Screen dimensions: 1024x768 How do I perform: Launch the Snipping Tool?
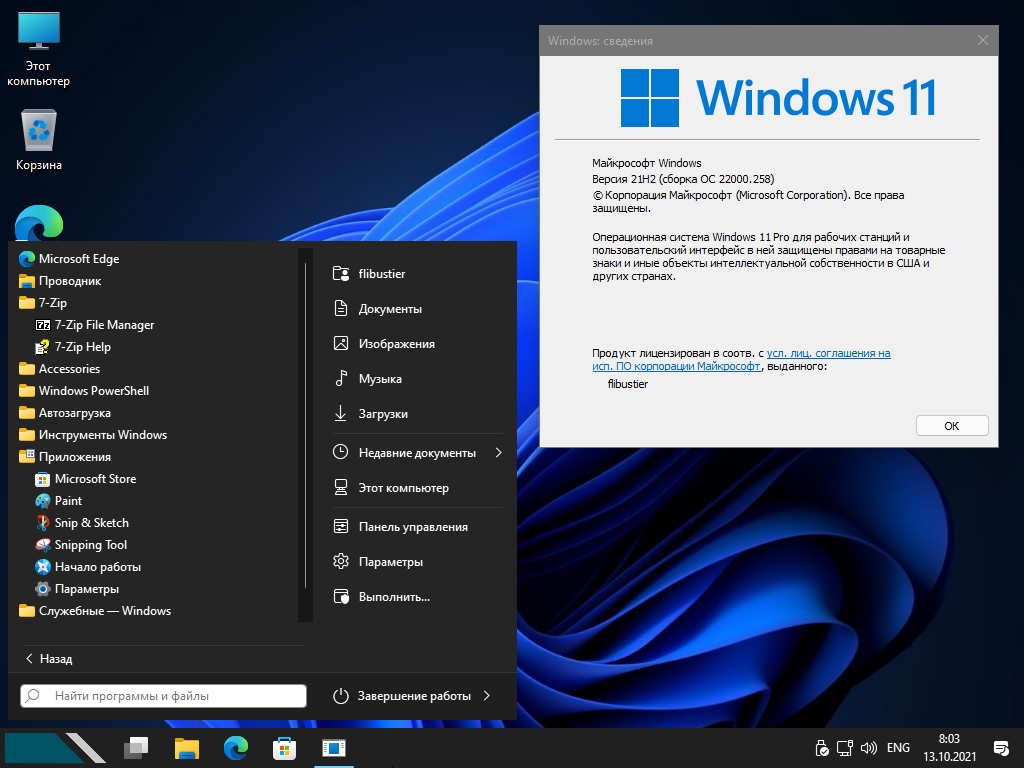tap(90, 545)
